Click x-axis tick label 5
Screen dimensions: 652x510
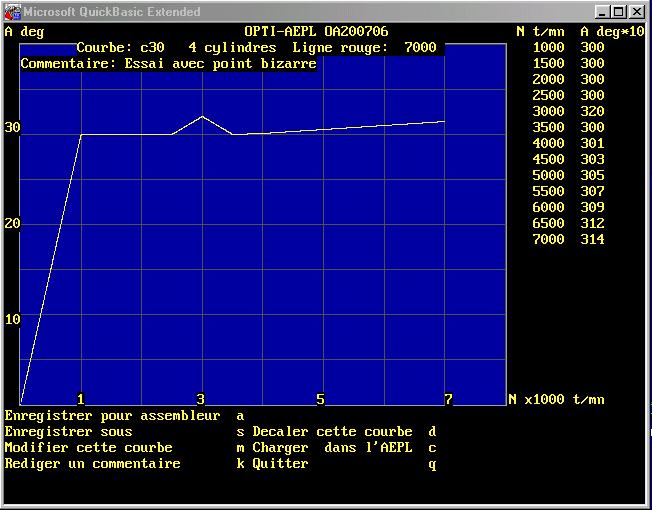click(320, 399)
